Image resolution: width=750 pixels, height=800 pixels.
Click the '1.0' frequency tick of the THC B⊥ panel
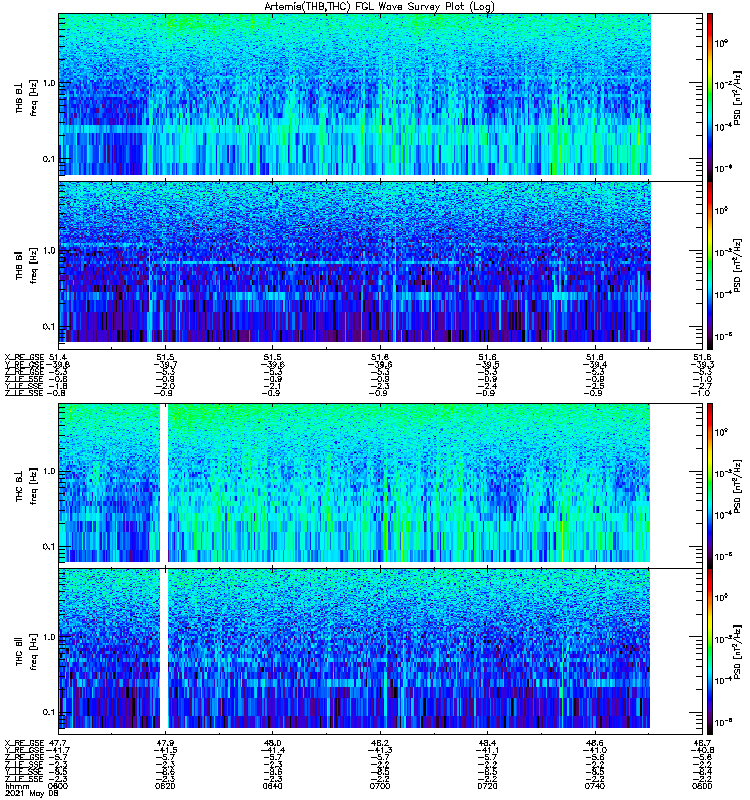coord(49,471)
